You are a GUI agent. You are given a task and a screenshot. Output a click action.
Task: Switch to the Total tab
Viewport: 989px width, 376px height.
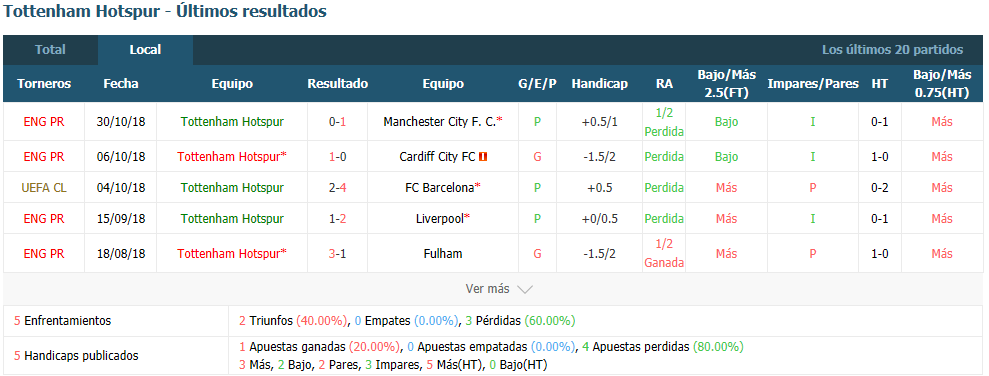tap(50, 50)
